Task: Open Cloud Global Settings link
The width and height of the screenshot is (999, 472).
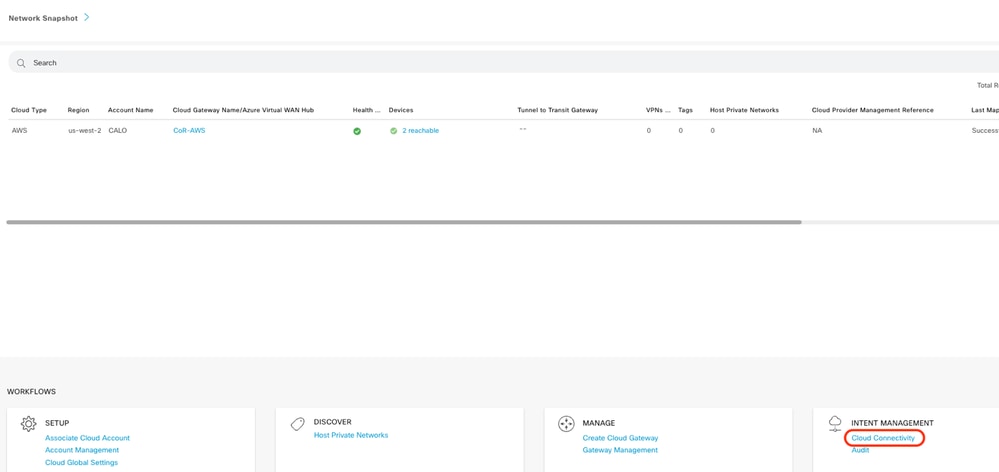Action: pos(81,462)
